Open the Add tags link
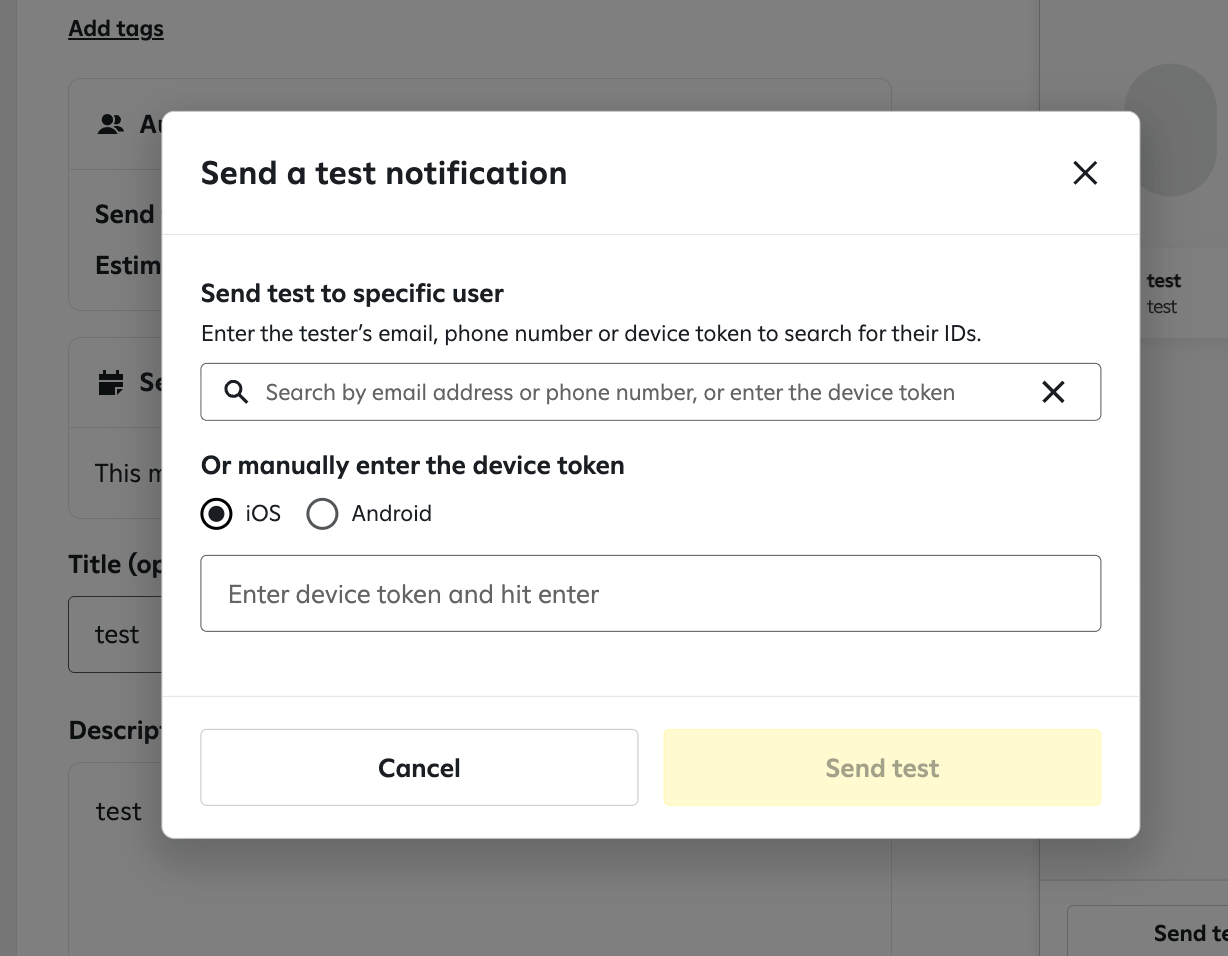Viewport: 1228px width, 956px height. point(116,29)
